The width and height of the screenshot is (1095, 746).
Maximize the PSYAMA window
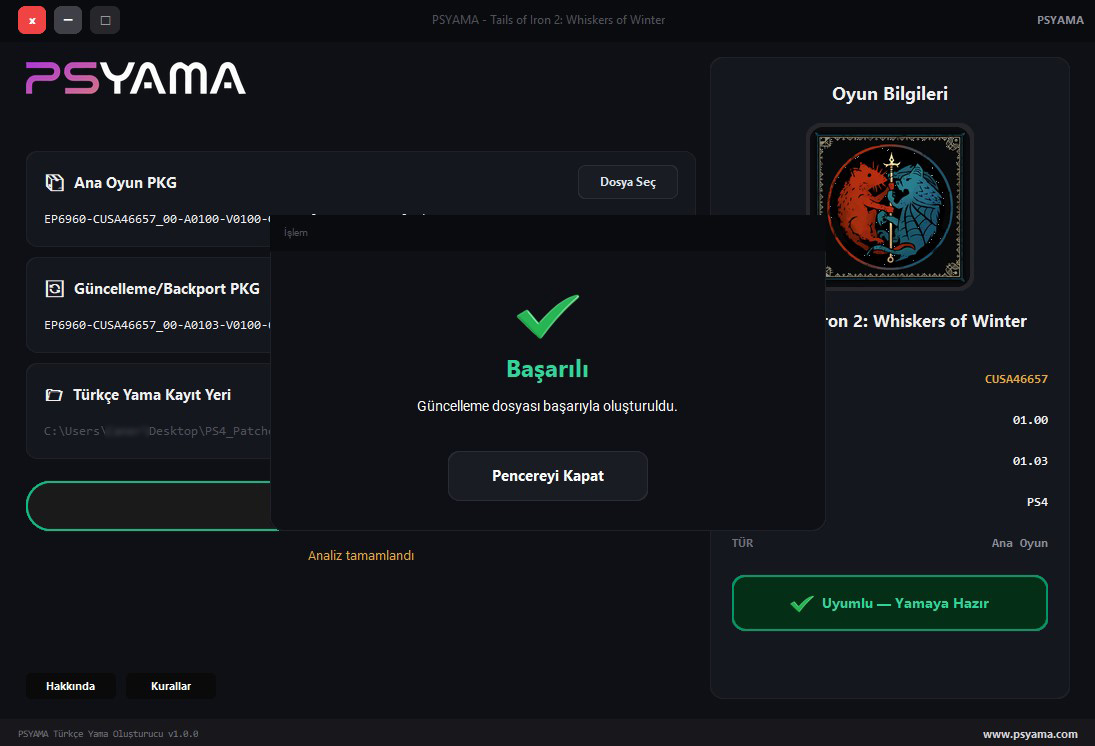(x=105, y=20)
